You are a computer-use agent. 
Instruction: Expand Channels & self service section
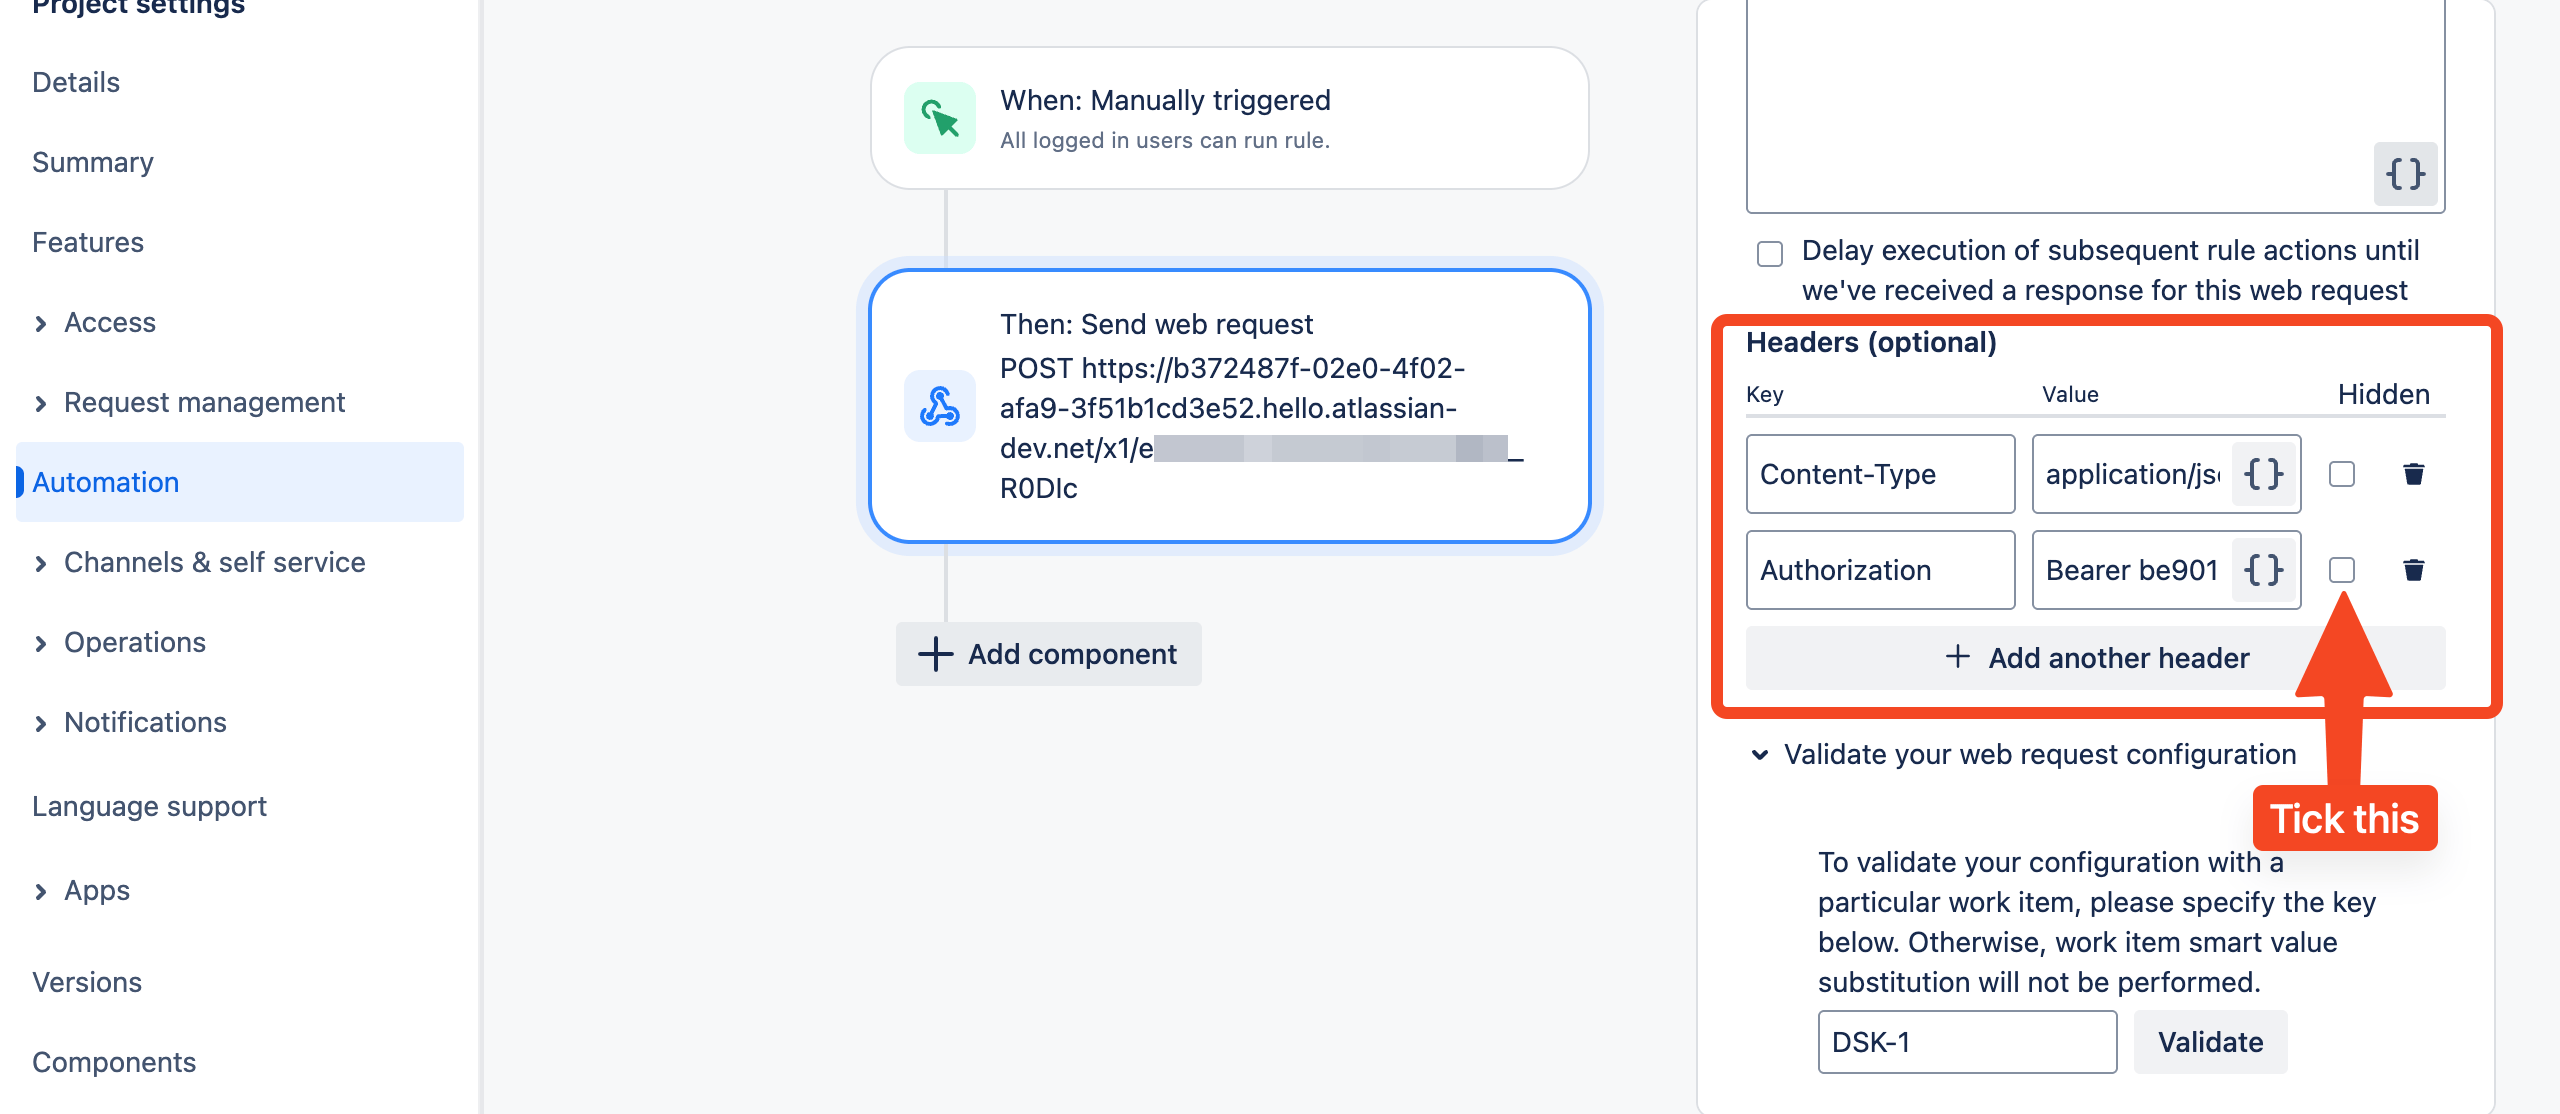tap(40, 563)
